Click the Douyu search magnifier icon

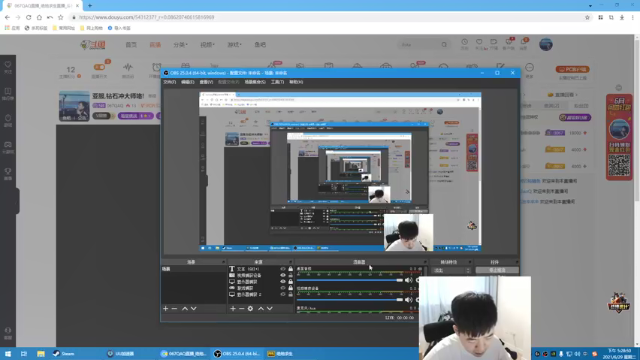pos(444,44)
